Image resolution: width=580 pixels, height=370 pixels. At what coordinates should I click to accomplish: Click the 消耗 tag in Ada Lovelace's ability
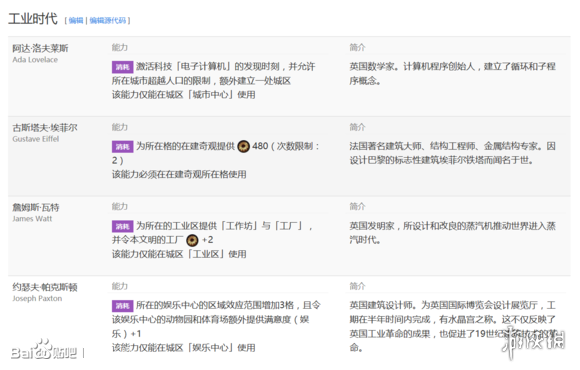(x=122, y=67)
